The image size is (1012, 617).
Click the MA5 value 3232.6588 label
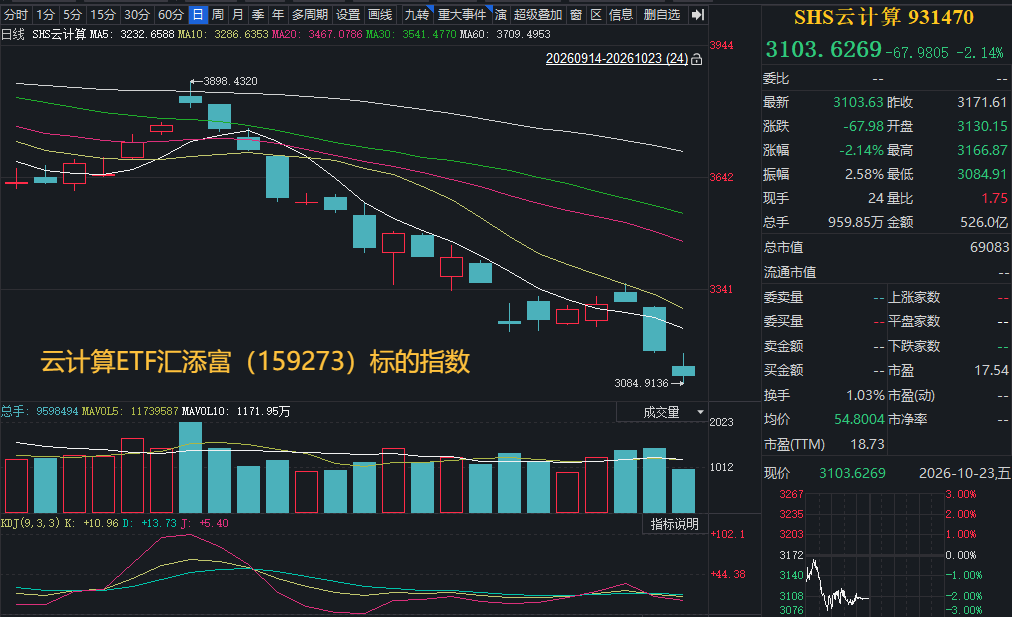click(133, 34)
